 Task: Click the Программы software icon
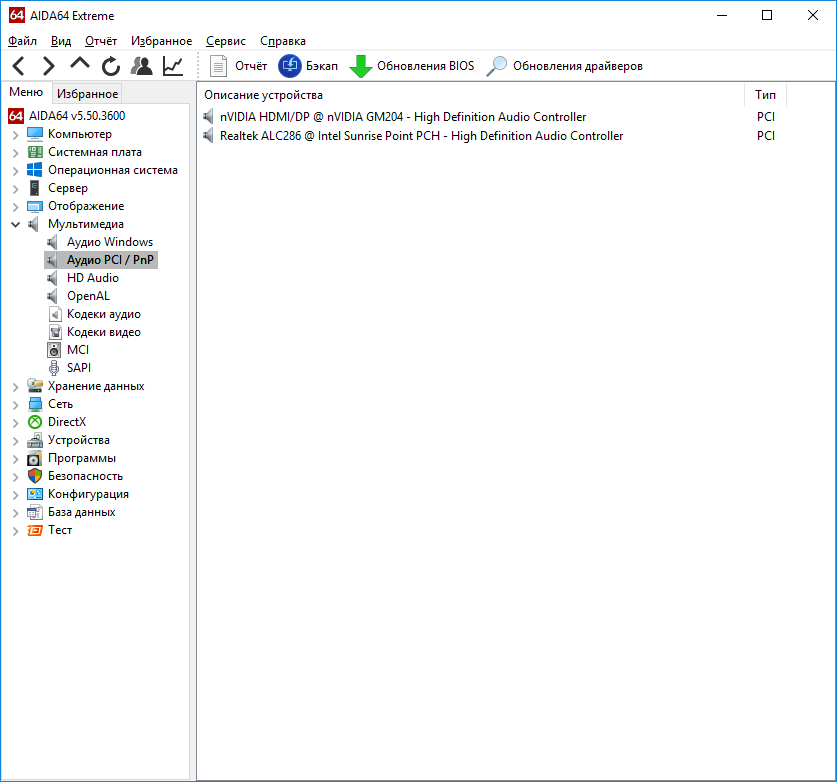click(x=35, y=458)
